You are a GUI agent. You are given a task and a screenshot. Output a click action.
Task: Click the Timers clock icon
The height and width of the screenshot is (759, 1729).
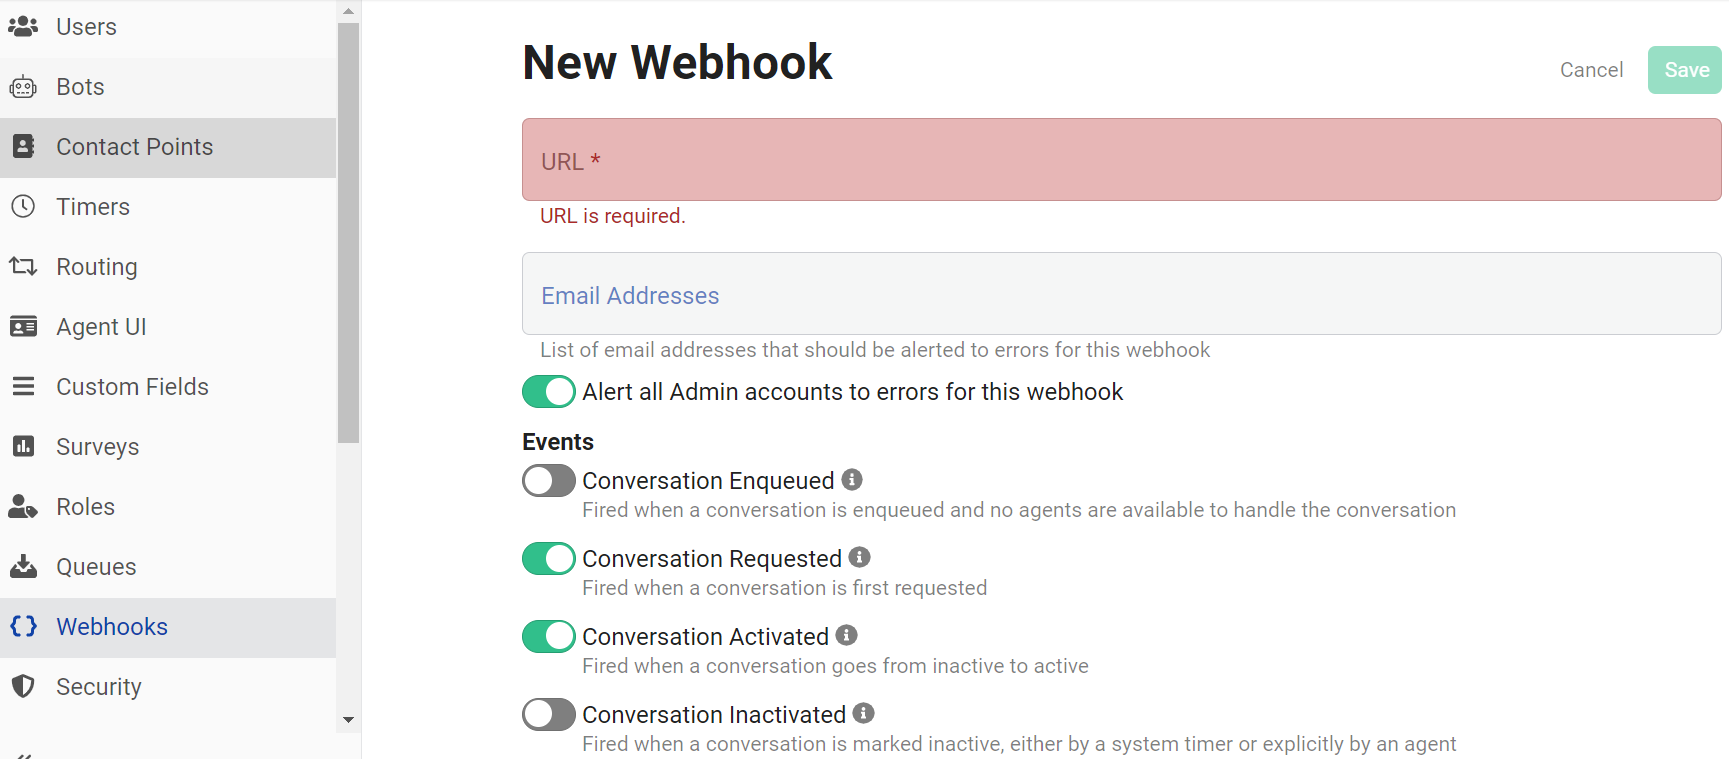[x=23, y=207]
